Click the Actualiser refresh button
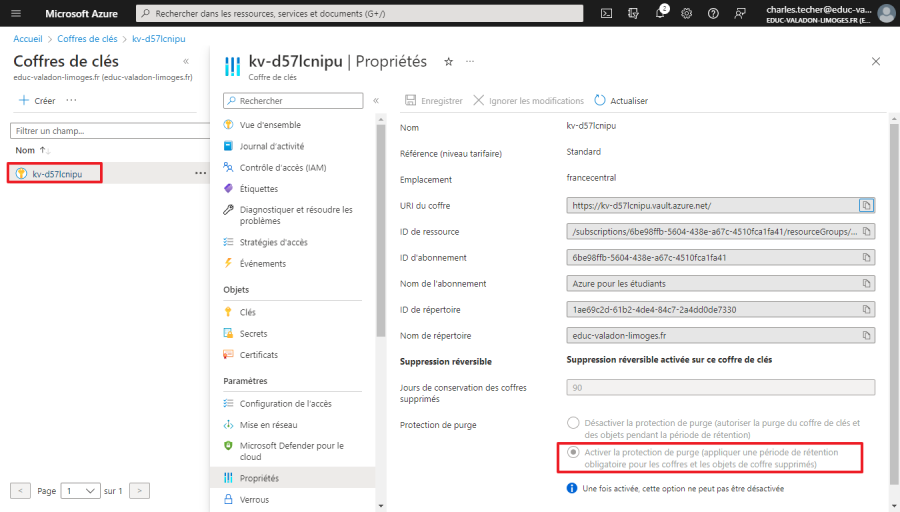The height and width of the screenshot is (512, 900). click(621, 100)
